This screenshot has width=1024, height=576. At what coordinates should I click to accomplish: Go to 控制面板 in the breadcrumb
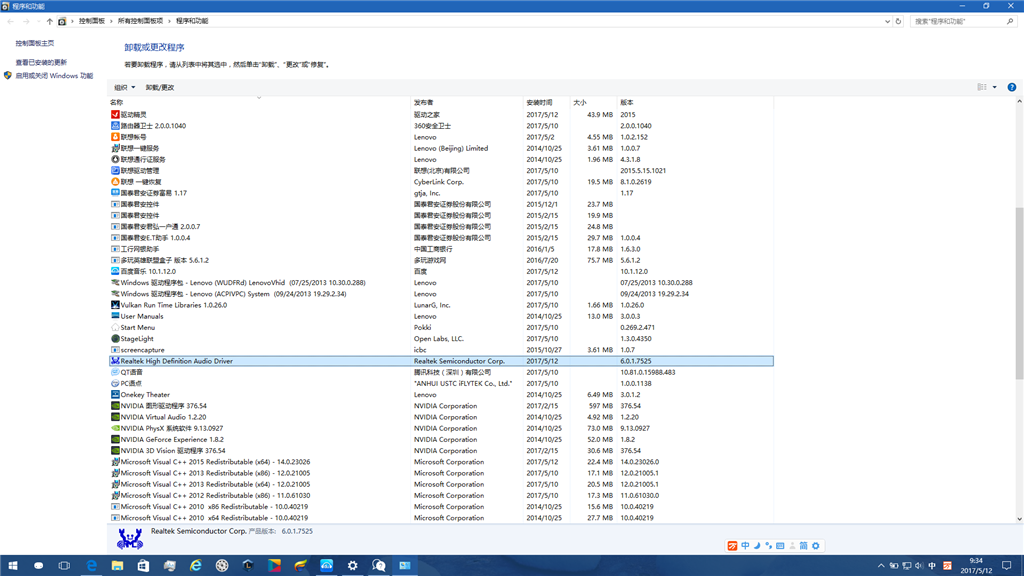[92, 21]
